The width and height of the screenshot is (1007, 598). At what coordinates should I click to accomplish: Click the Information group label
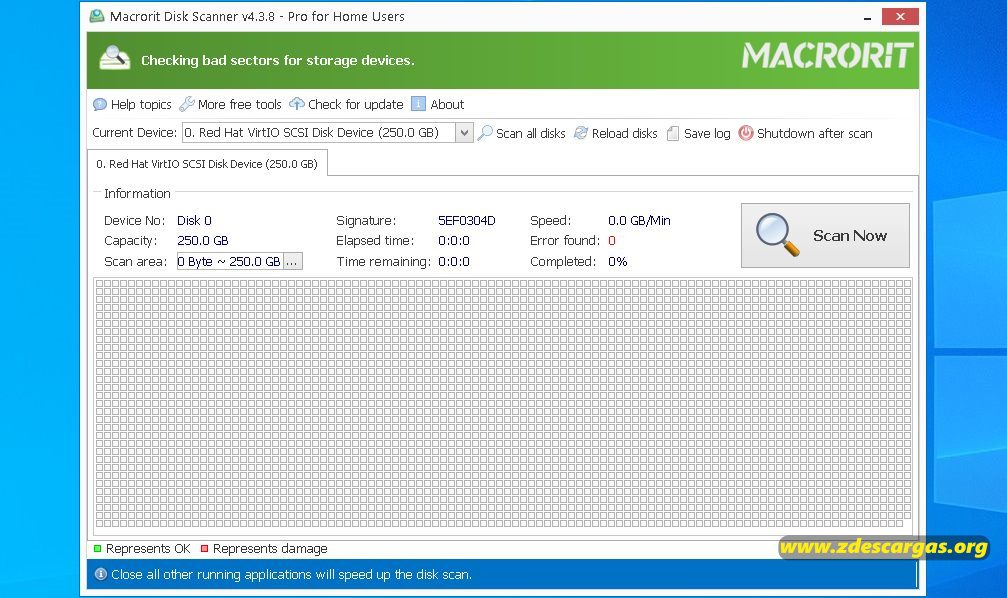point(137,193)
